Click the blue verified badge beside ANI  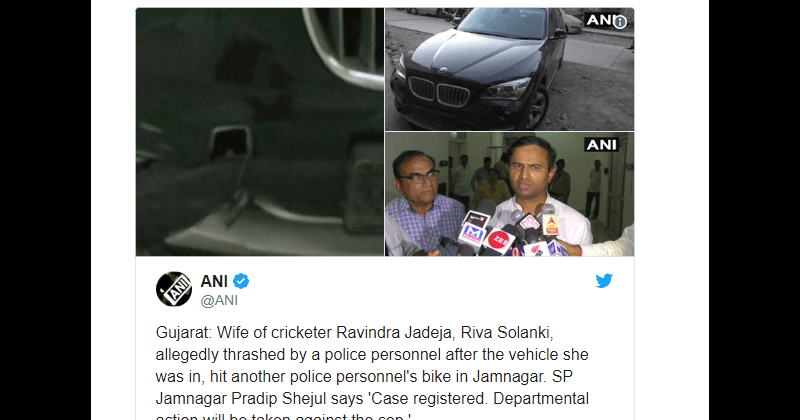[x=241, y=281]
